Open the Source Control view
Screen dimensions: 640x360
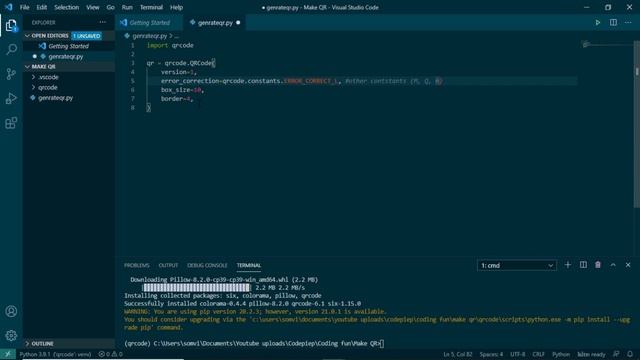click(x=11, y=74)
